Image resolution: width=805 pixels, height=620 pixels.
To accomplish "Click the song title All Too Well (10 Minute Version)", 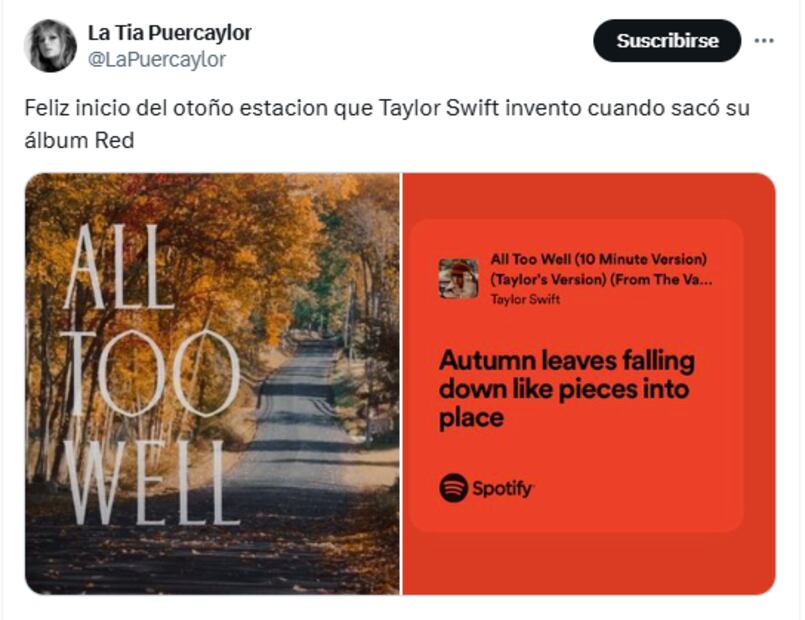I will [599, 259].
